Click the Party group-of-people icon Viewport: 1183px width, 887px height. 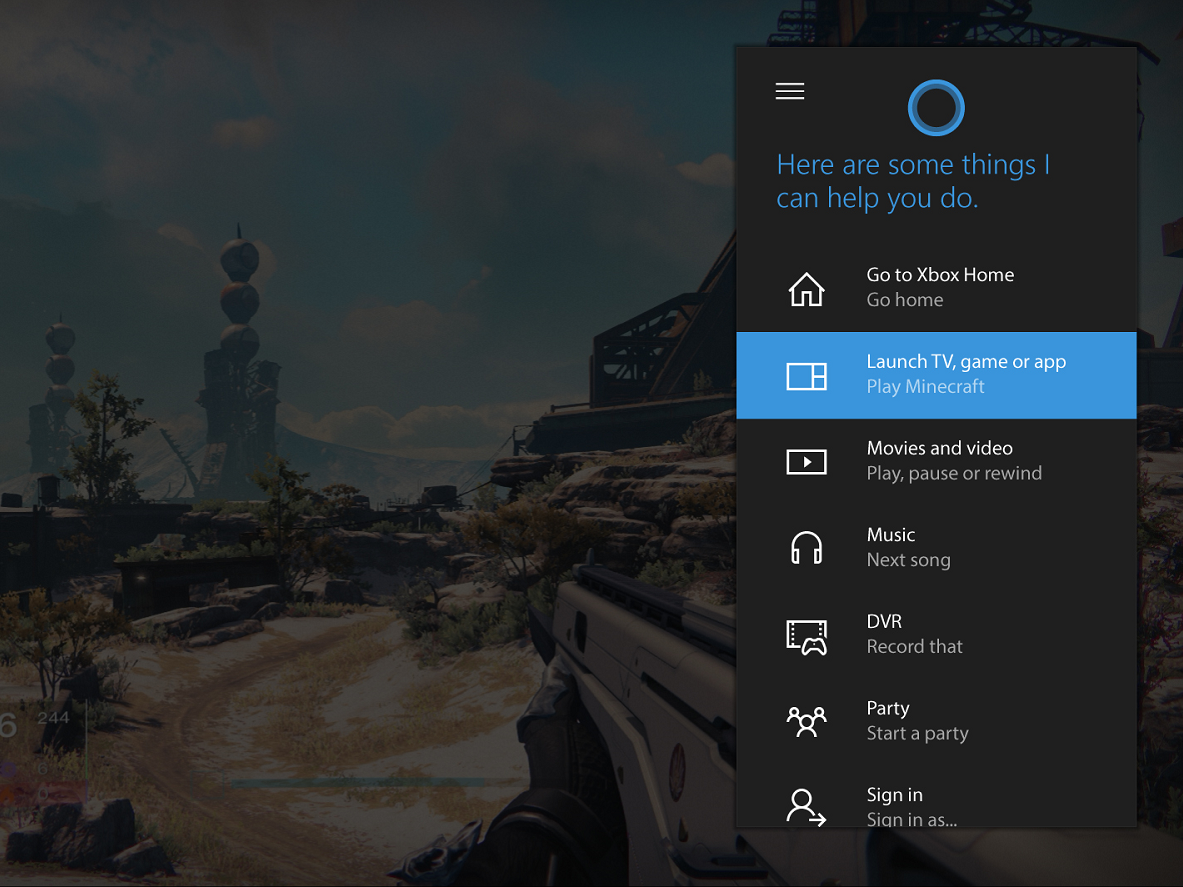(806, 720)
